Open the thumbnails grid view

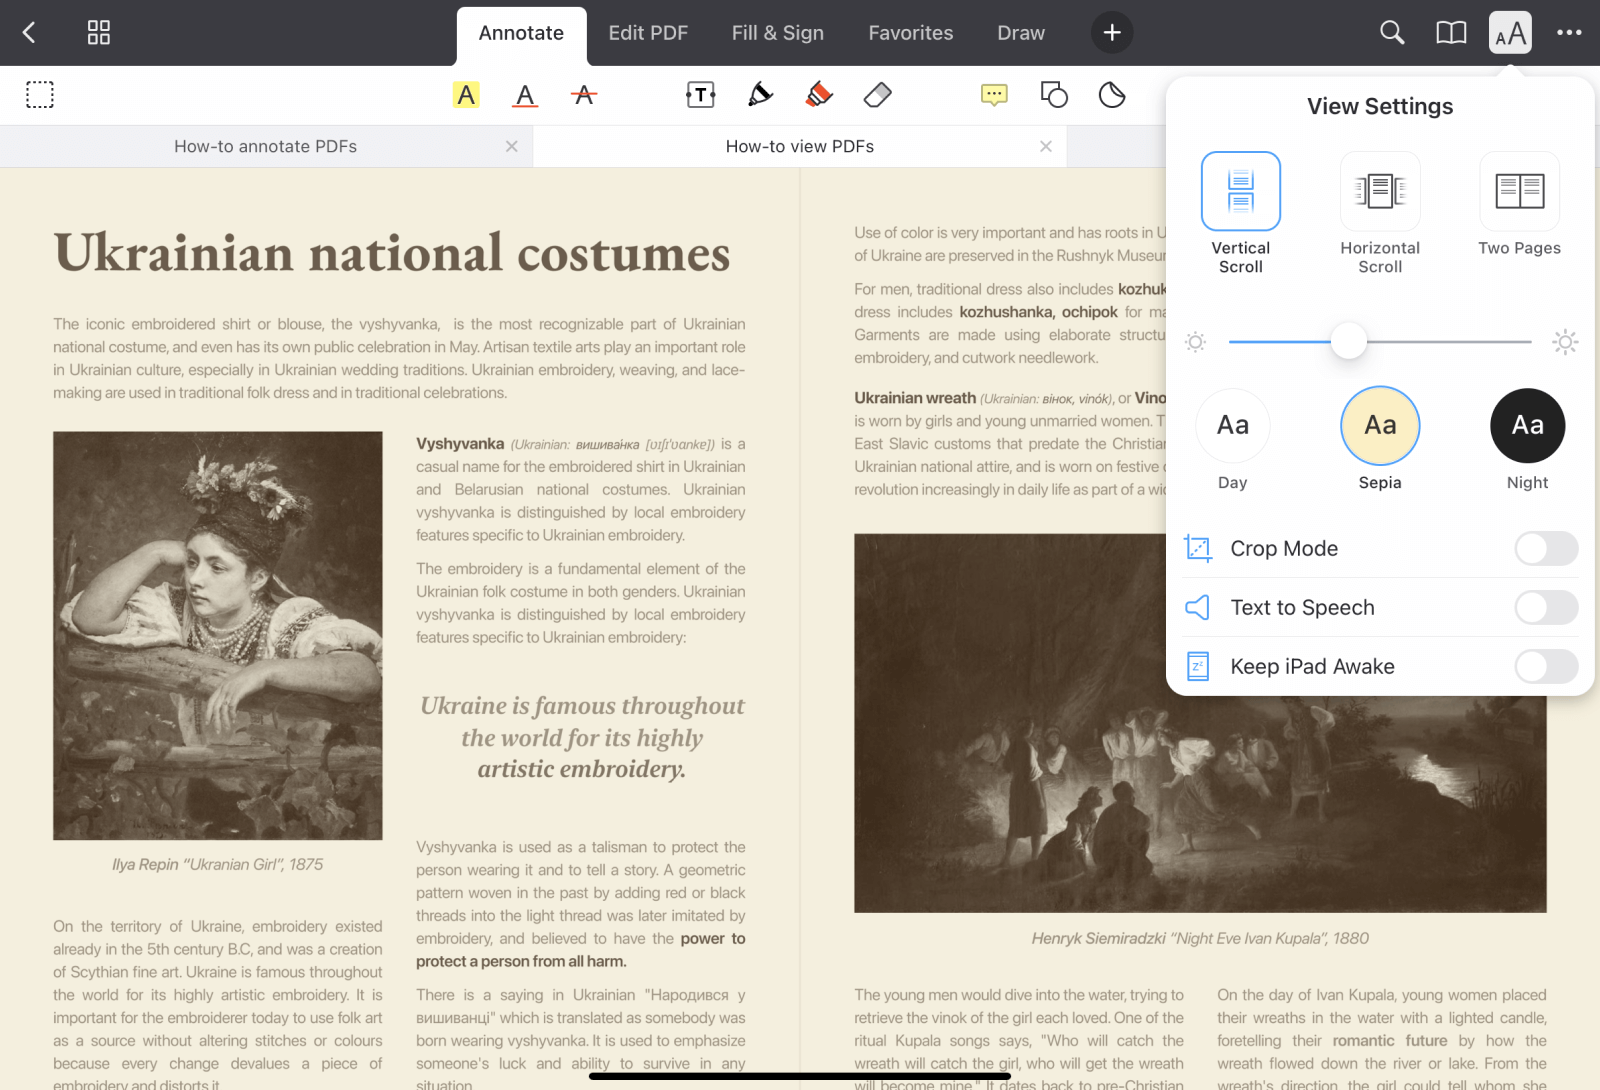98,33
